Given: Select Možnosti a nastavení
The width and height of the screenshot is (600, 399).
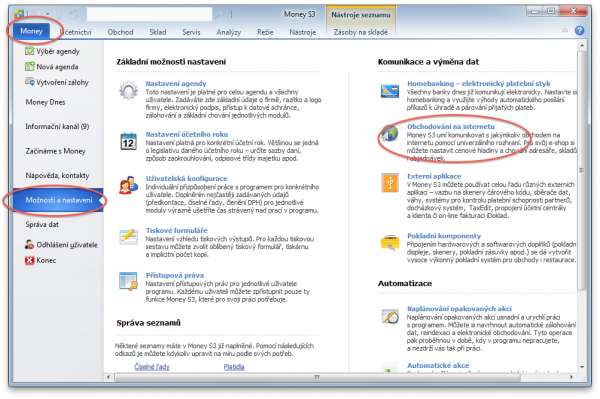Looking at the screenshot, I should (58, 200).
